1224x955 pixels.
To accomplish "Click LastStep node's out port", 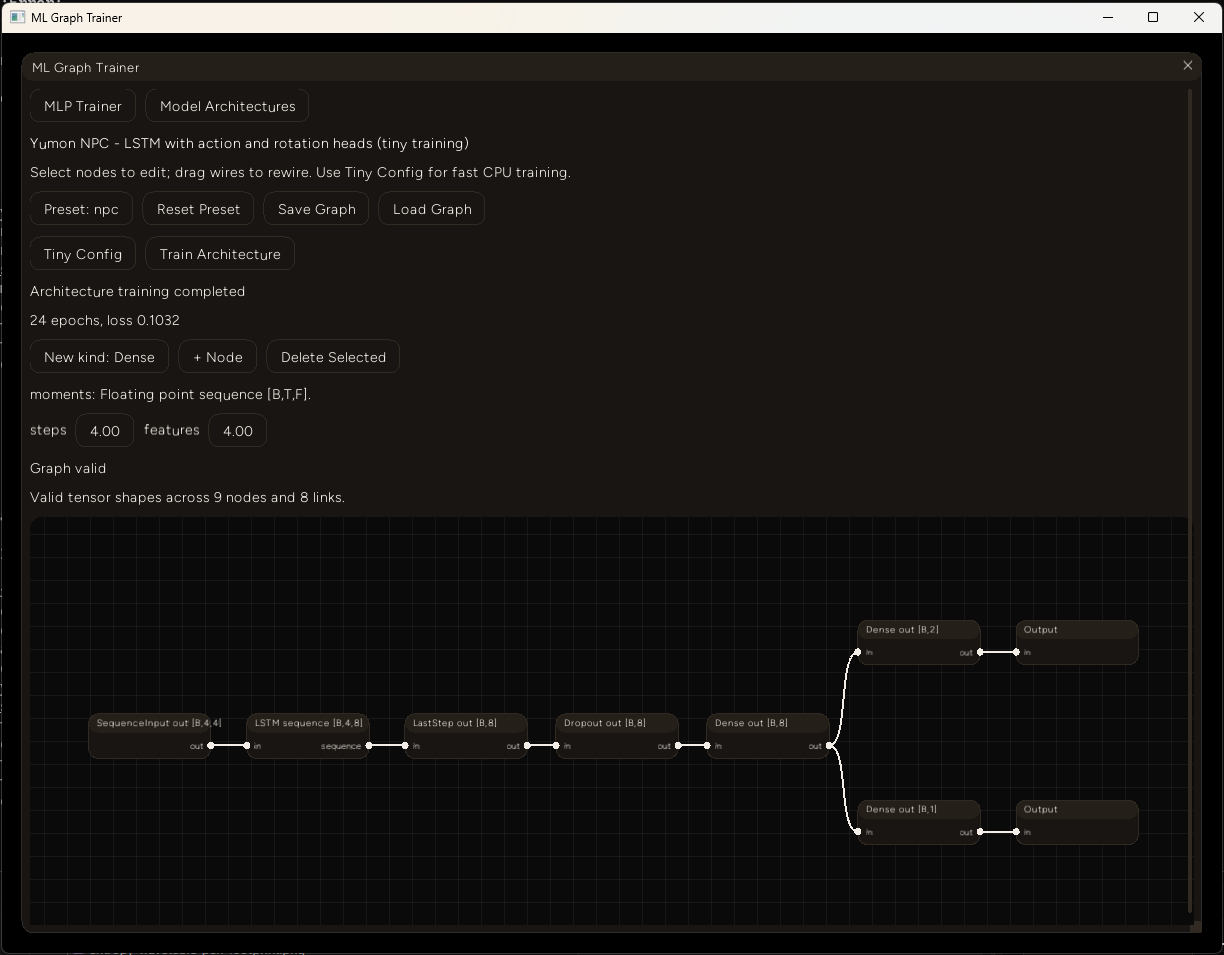I will tap(527, 746).
